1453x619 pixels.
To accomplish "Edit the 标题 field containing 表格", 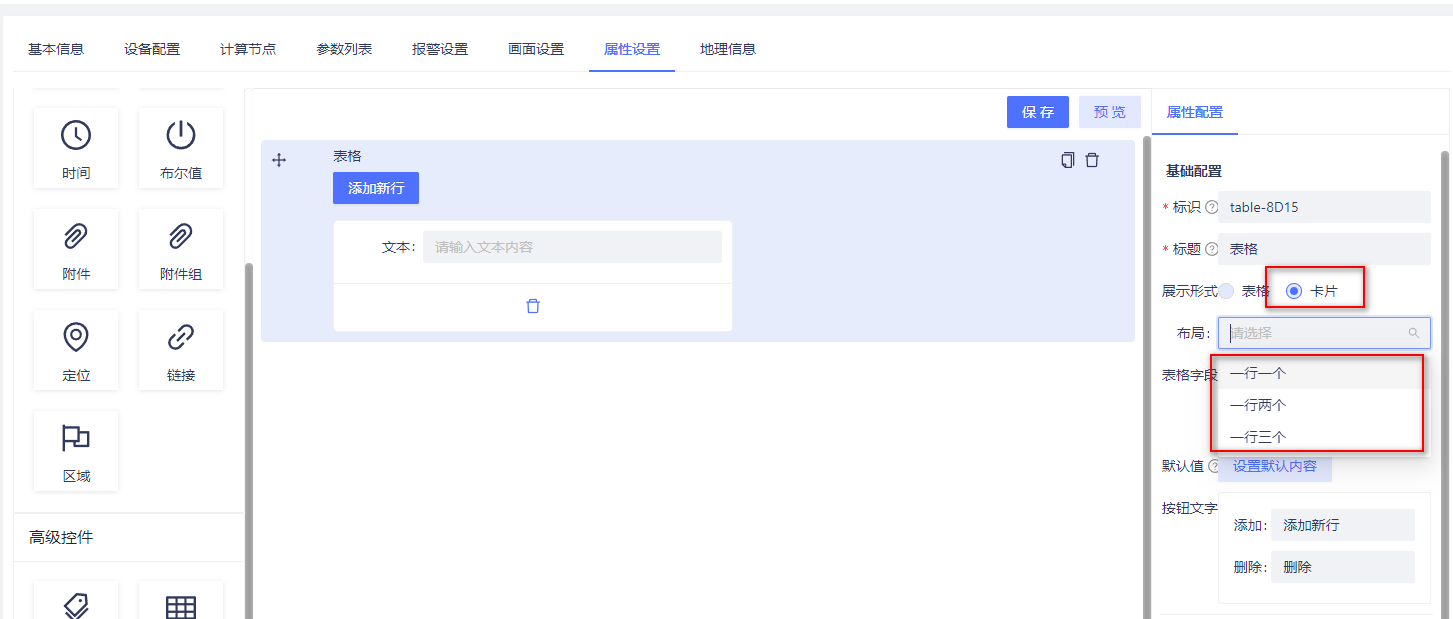I will click(x=1324, y=249).
